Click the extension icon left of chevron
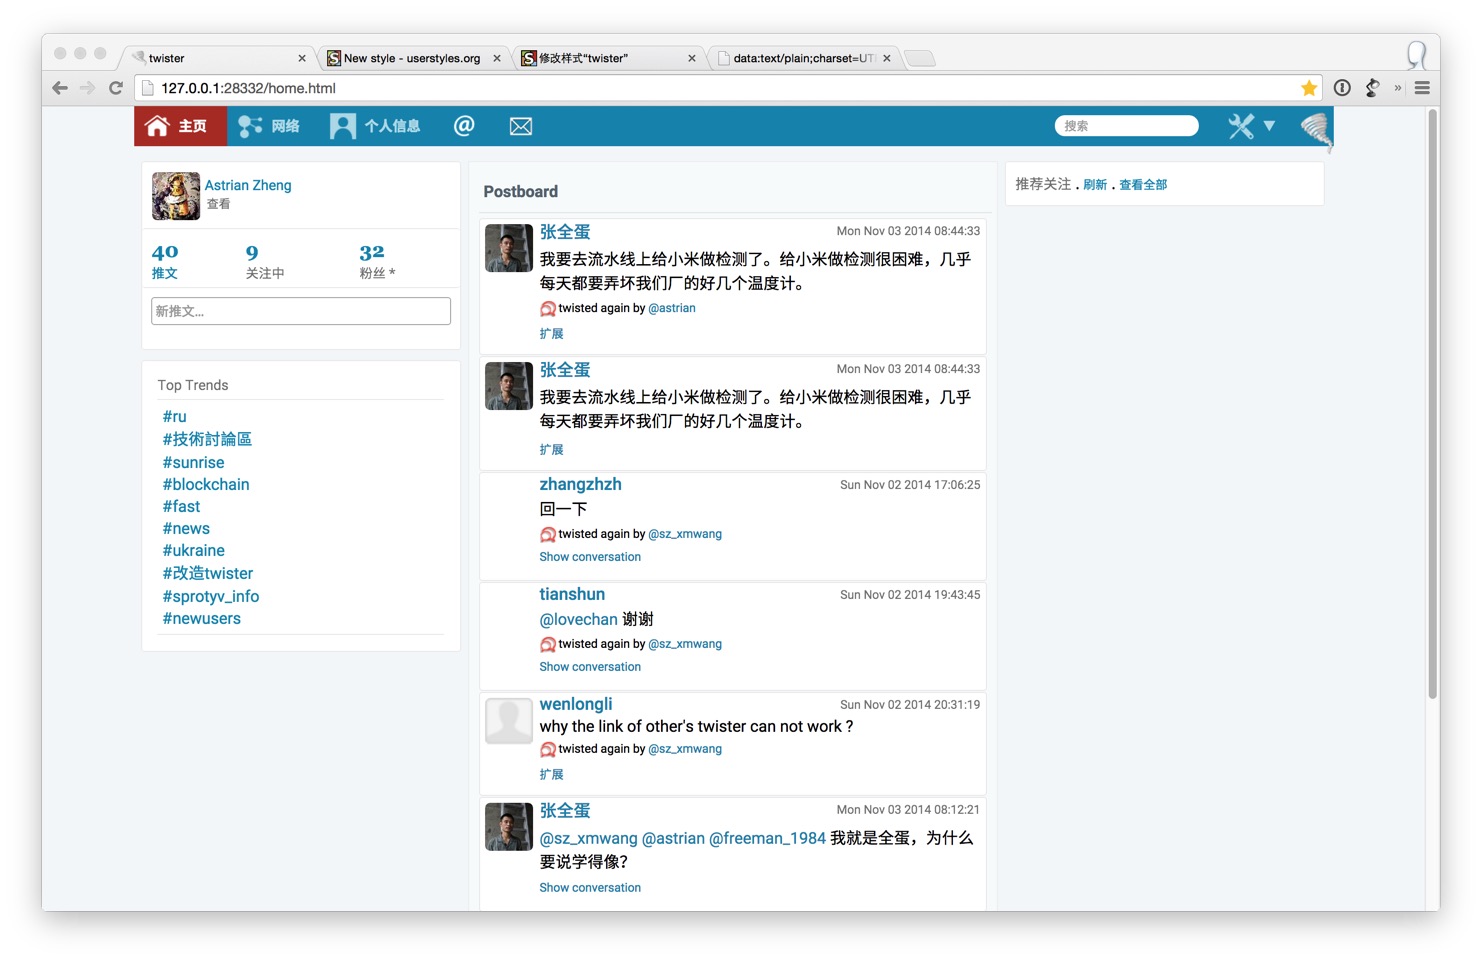 pos(1372,88)
